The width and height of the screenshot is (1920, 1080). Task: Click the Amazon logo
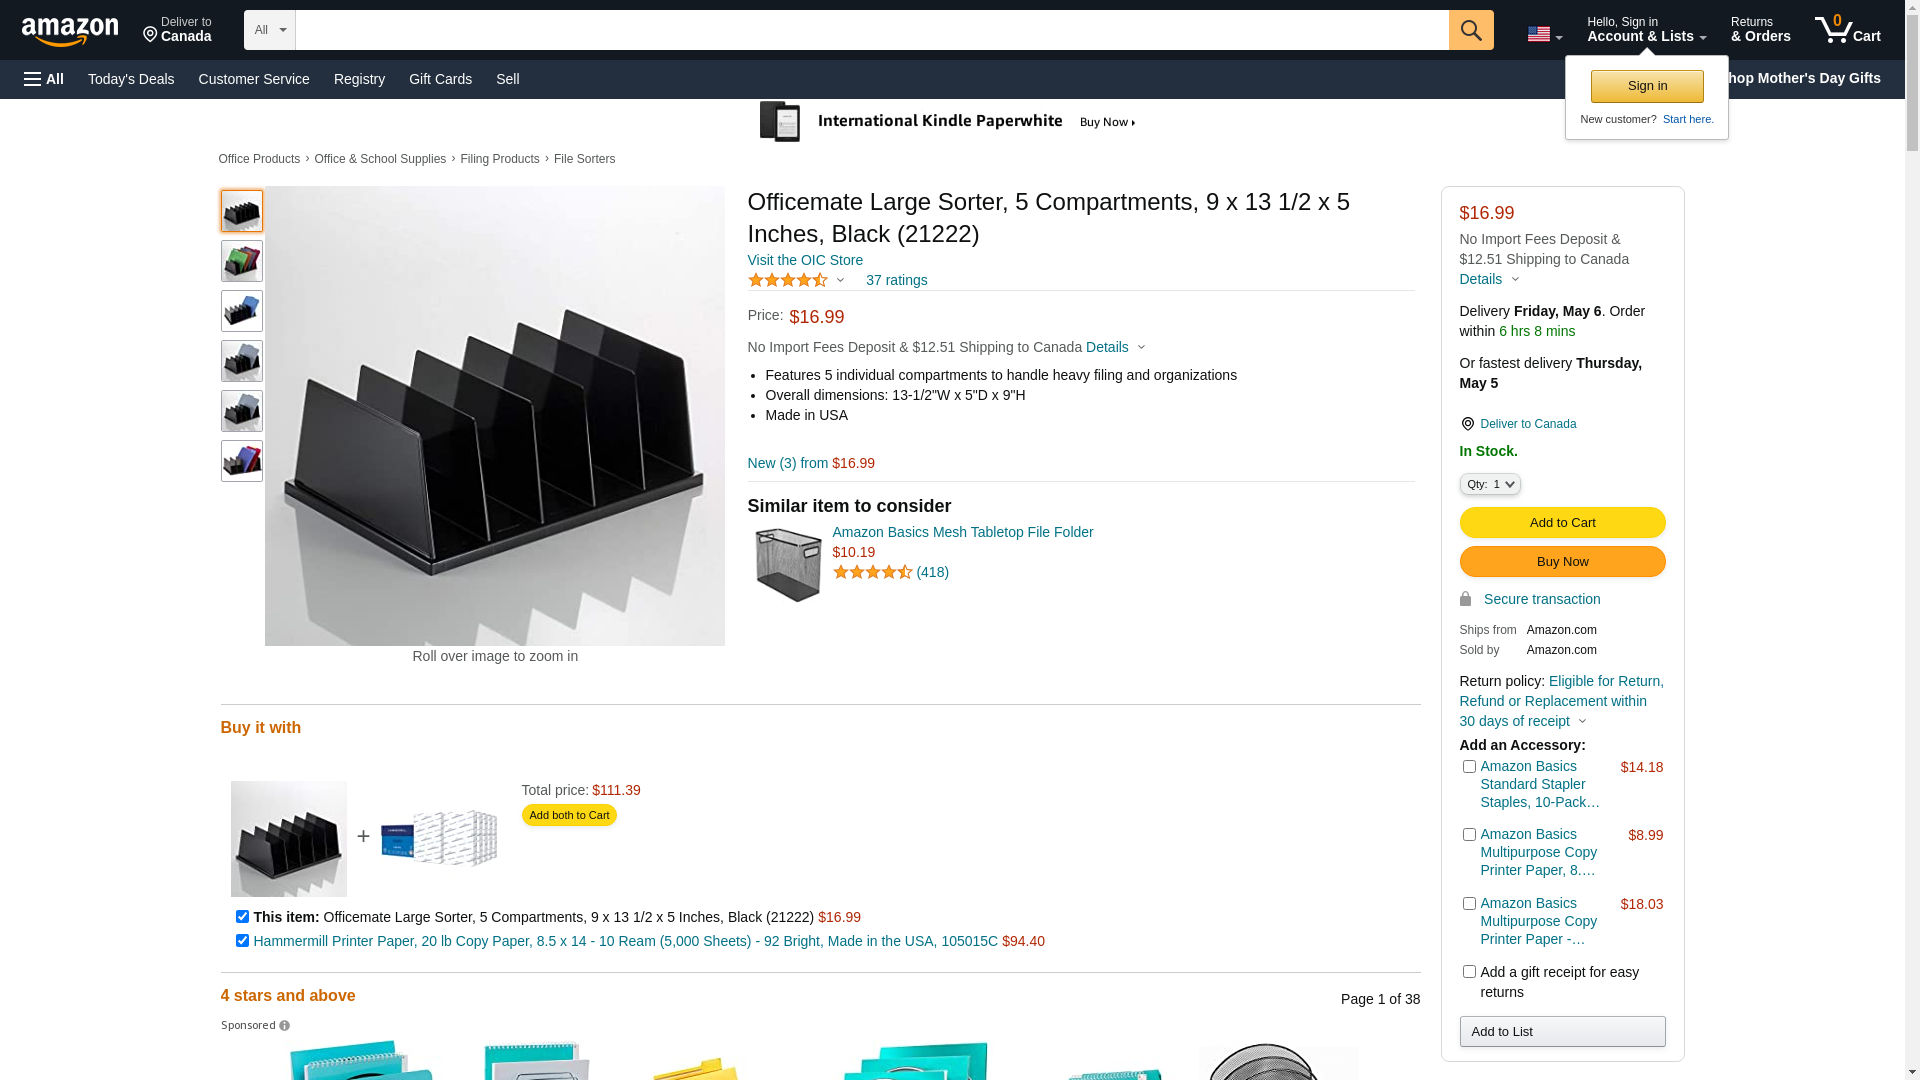coord(70,31)
